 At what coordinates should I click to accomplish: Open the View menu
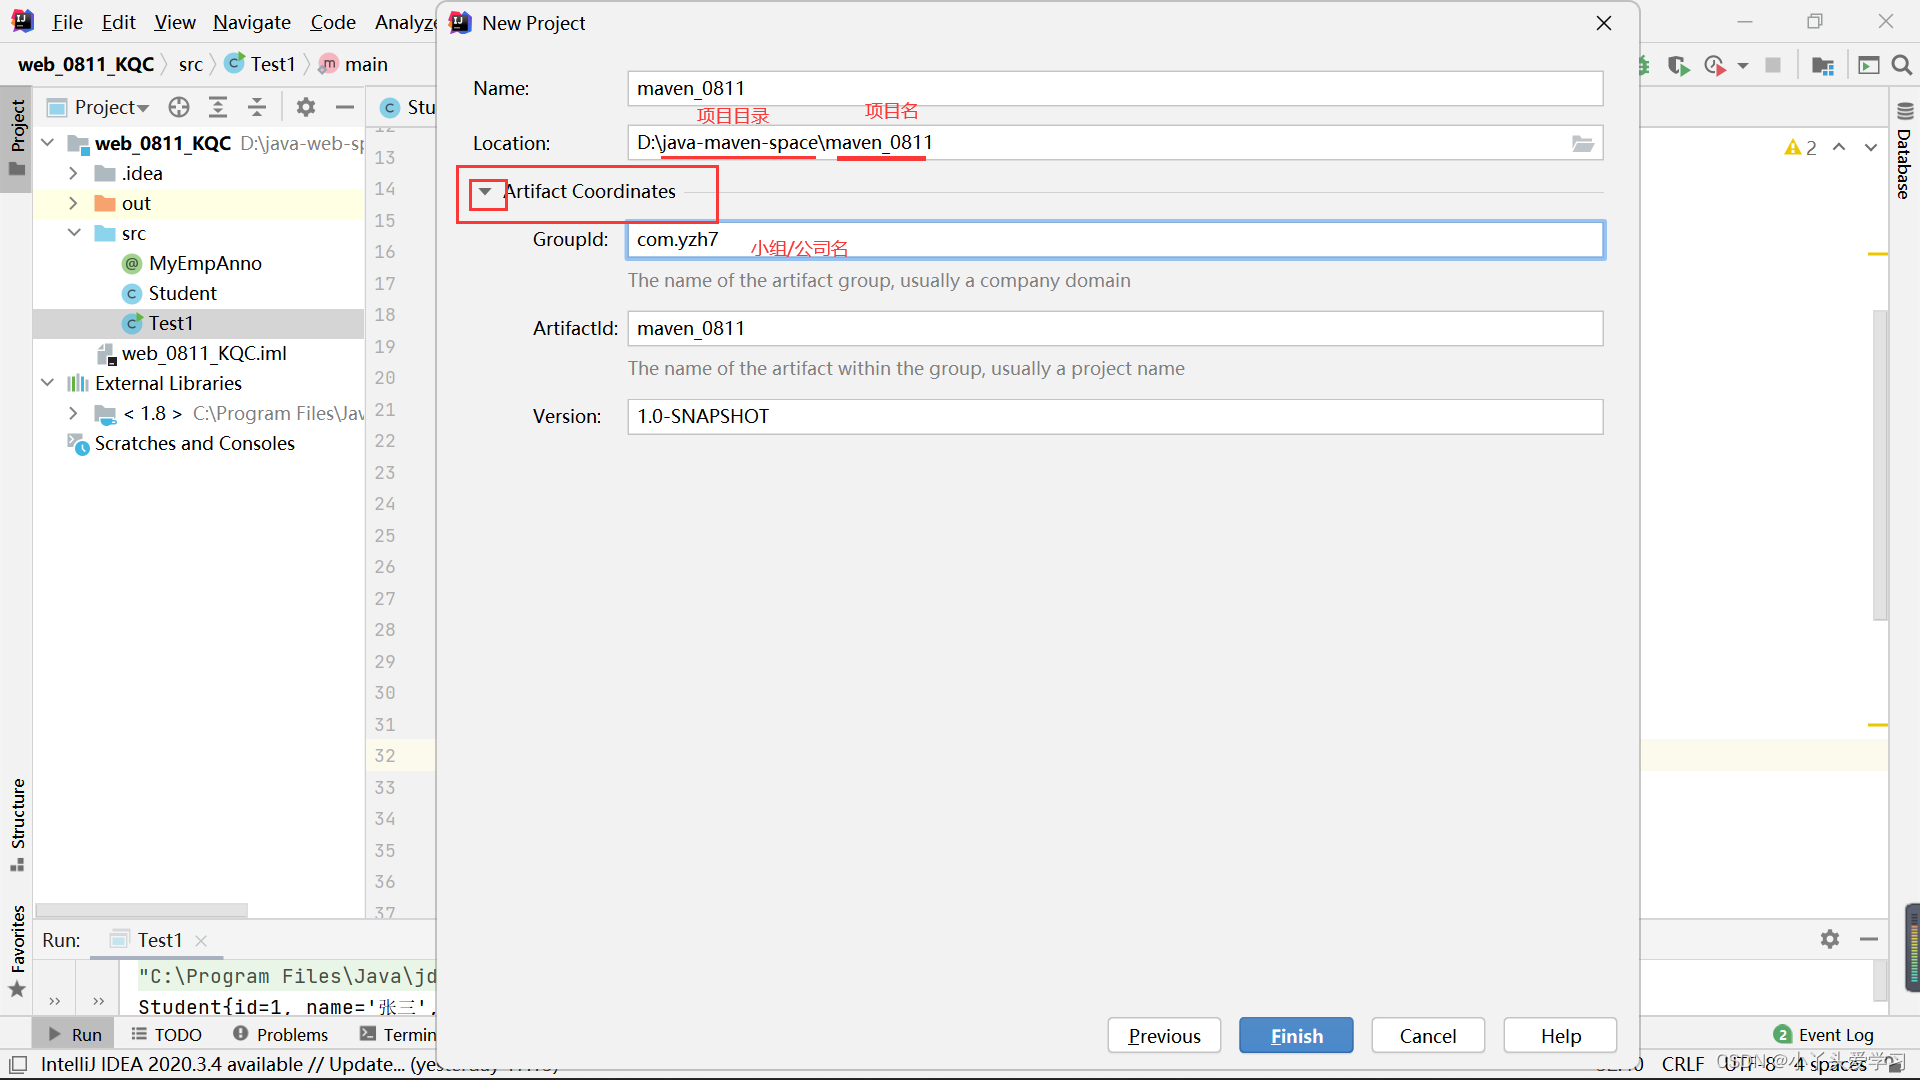click(x=175, y=22)
